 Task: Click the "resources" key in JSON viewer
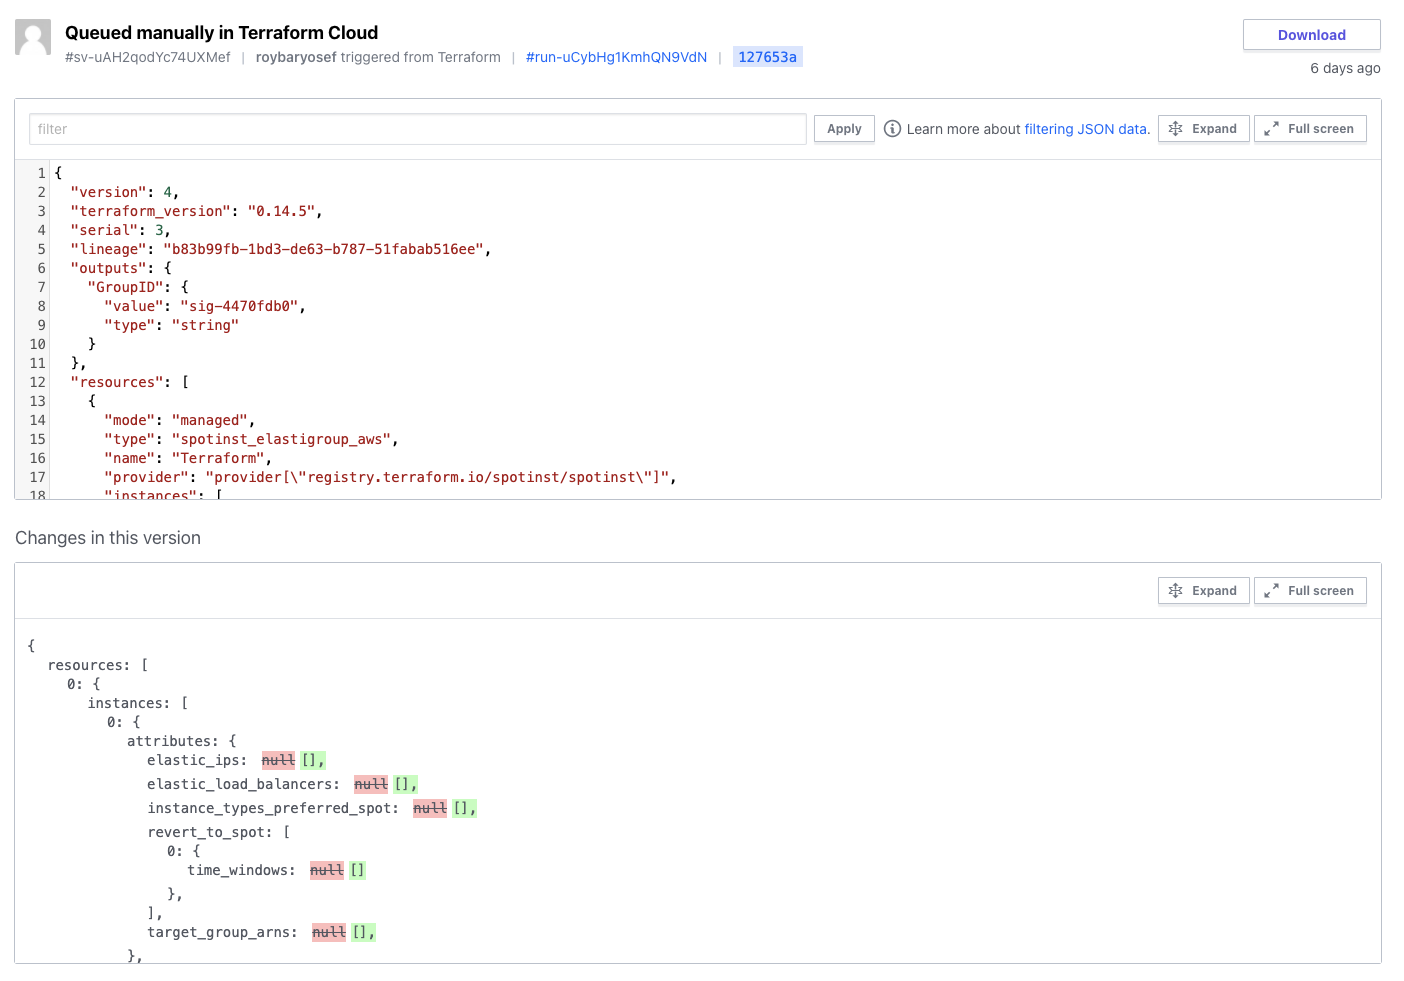117,382
